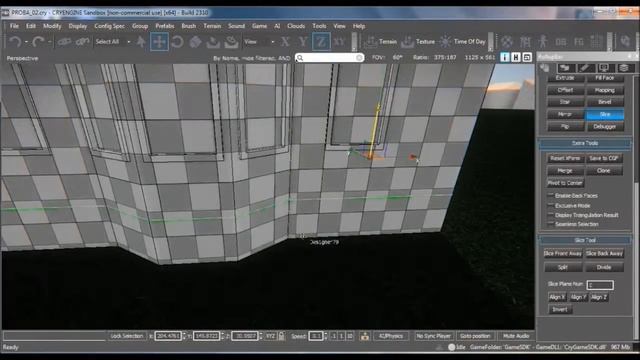Click the viewport layout window icon
Screen dimensions: 640x360
[x=527, y=58]
